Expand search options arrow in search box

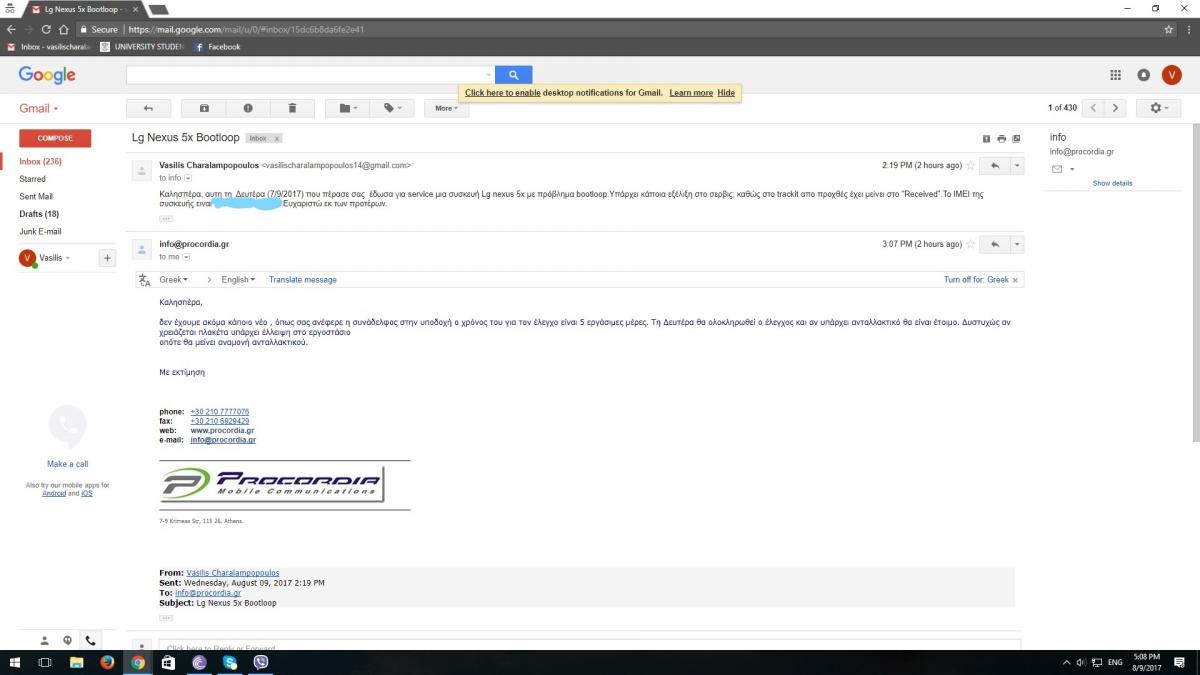tap(489, 75)
